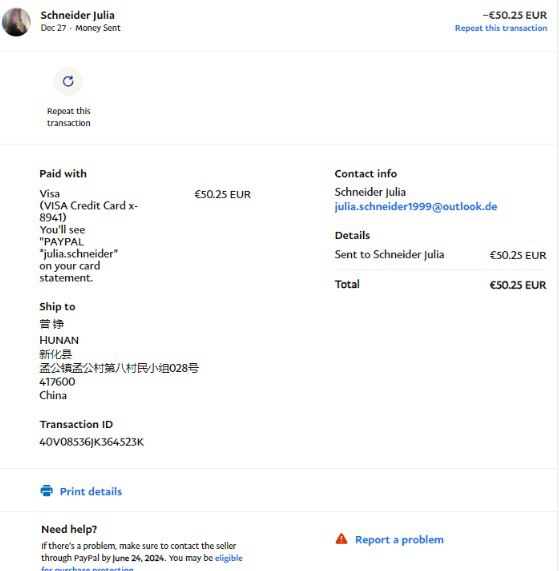Click the -€50.25 EUR amount in the header

[514, 15]
